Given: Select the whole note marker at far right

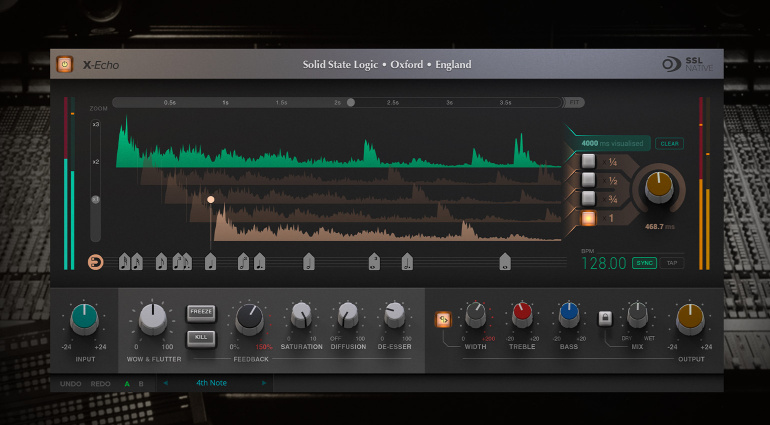Looking at the screenshot, I should (x=505, y=262).
